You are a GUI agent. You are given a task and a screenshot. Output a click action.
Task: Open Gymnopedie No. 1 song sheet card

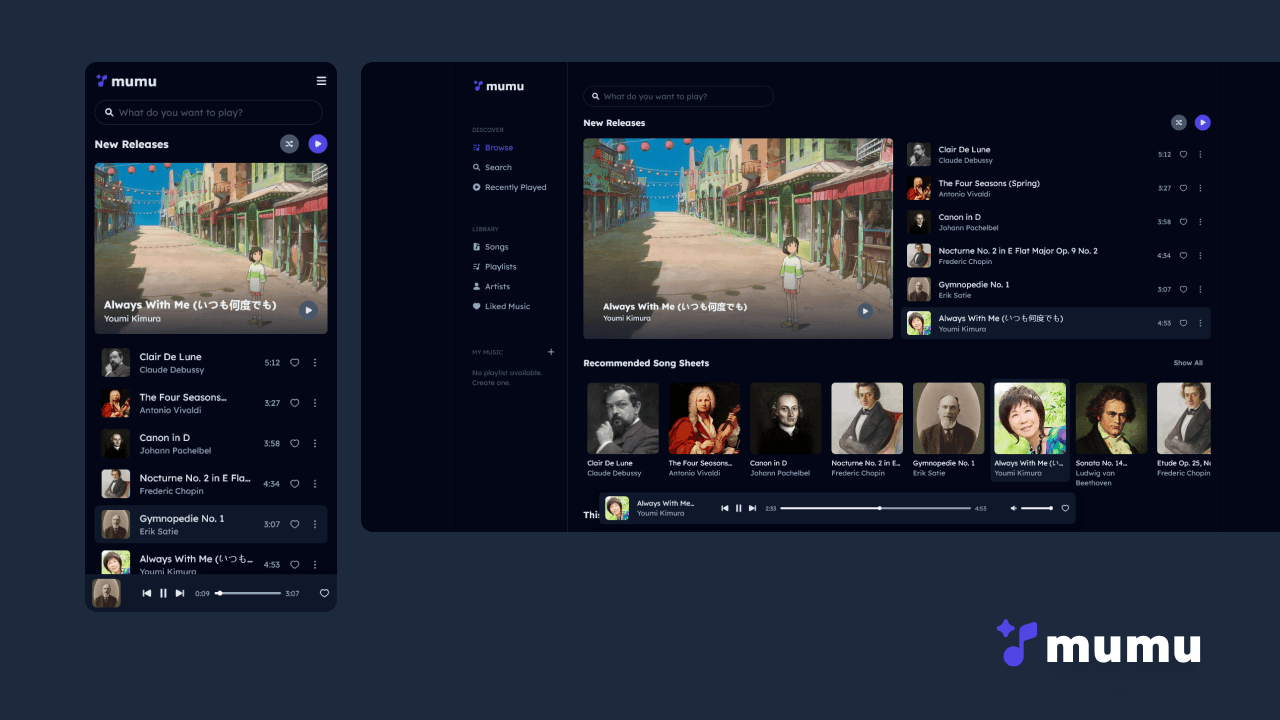[949, 430]
